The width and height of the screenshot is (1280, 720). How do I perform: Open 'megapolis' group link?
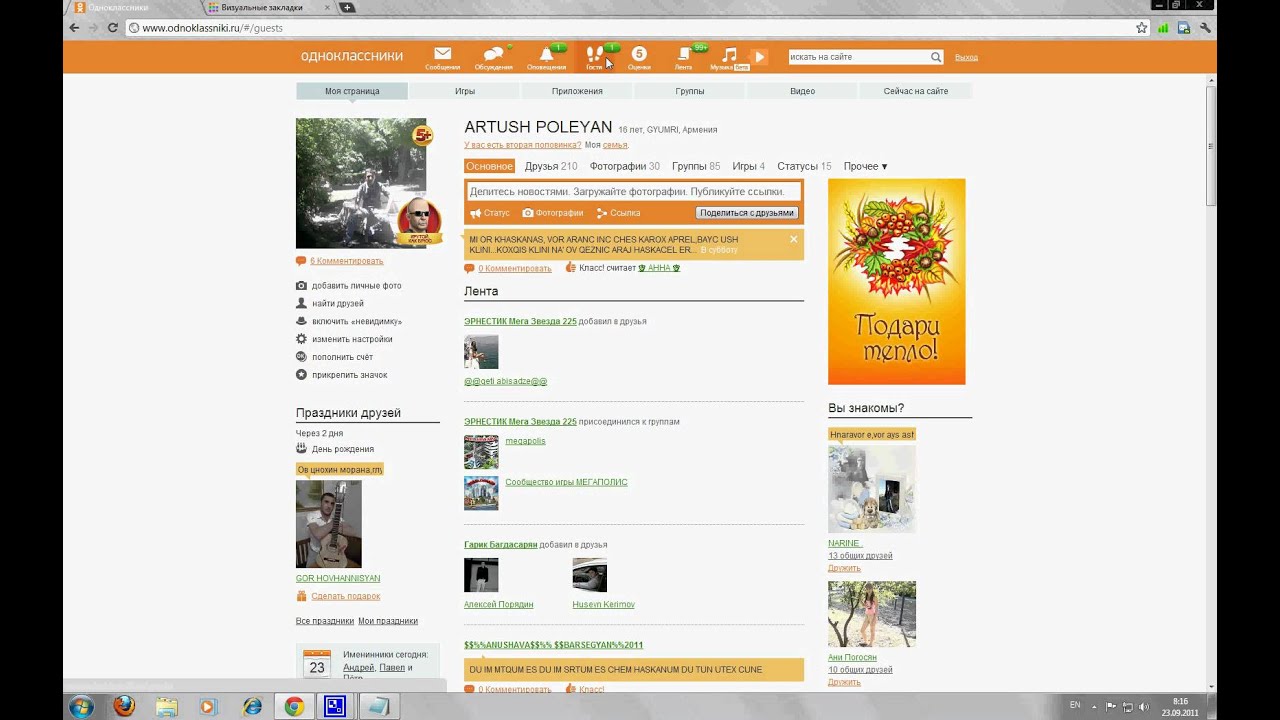click(x=525, y=441)
